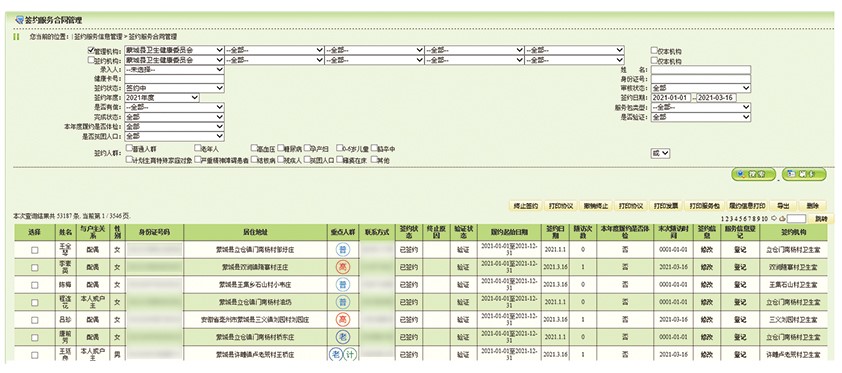Open the 本年度履约是否体检 dropdown
This screenshot has width=842, height=373.
click(174, 127)
